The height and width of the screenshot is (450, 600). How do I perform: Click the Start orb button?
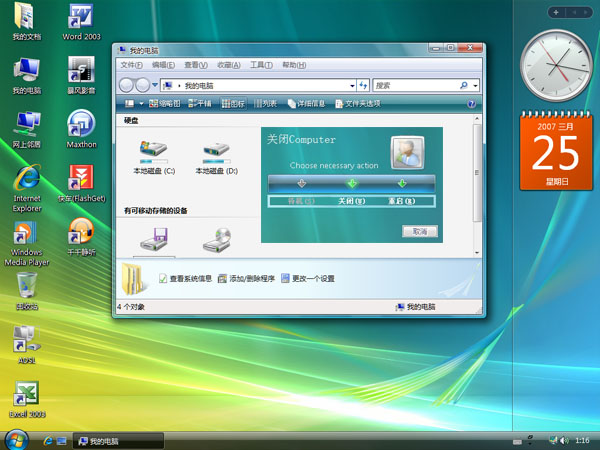(x=17, y=440)
